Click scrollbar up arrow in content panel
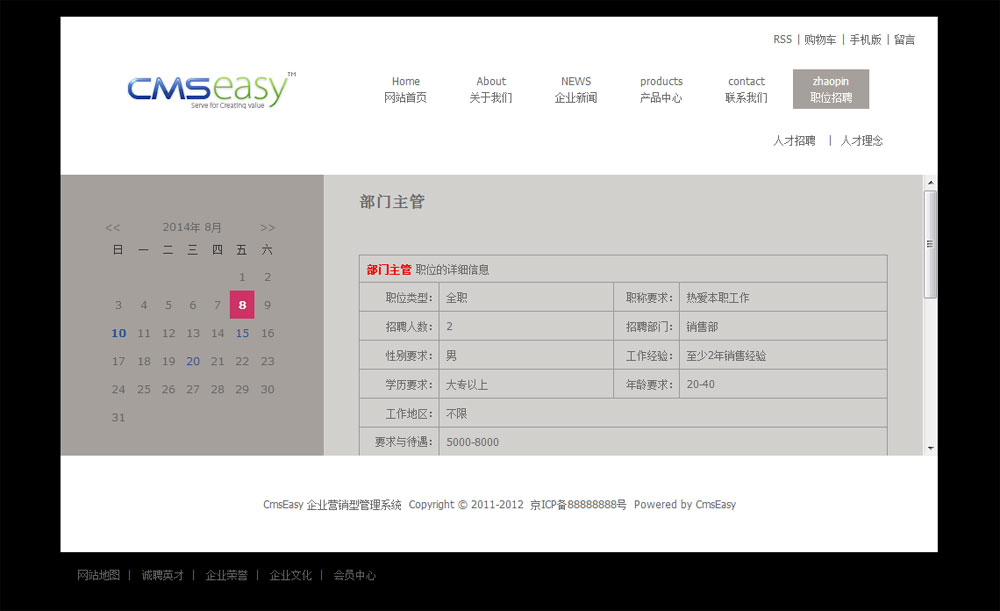1000x611 pixels. tap(930, 183)
